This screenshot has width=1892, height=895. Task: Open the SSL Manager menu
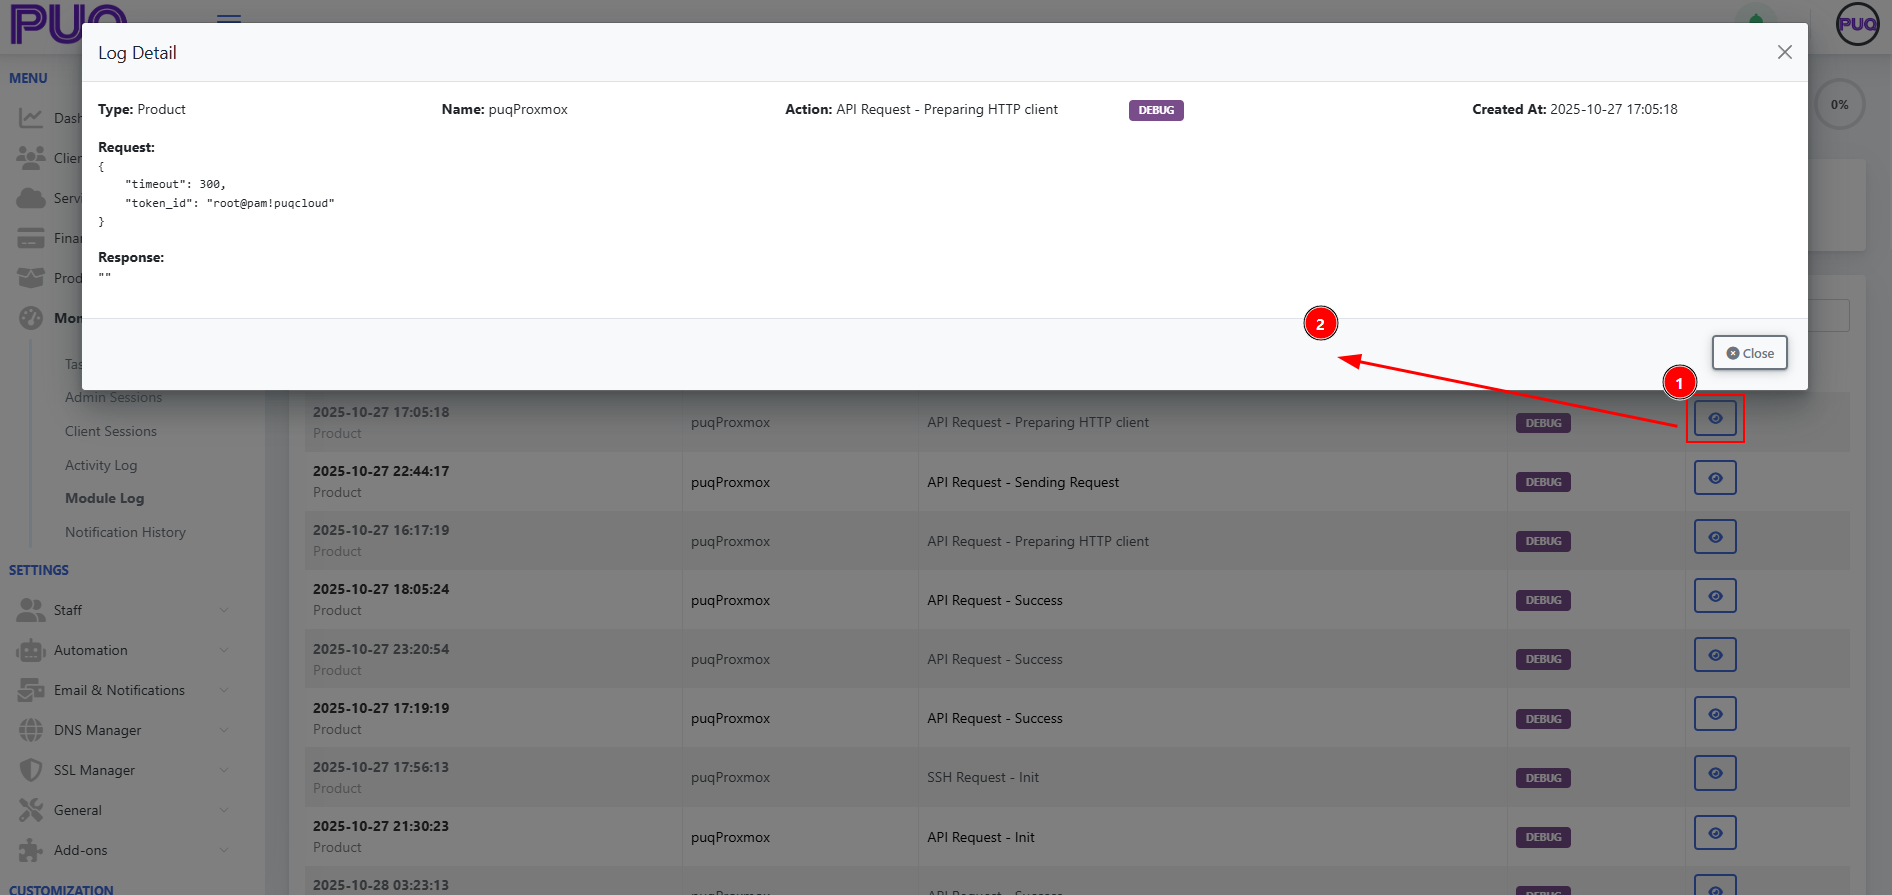(x=94, y=770)
